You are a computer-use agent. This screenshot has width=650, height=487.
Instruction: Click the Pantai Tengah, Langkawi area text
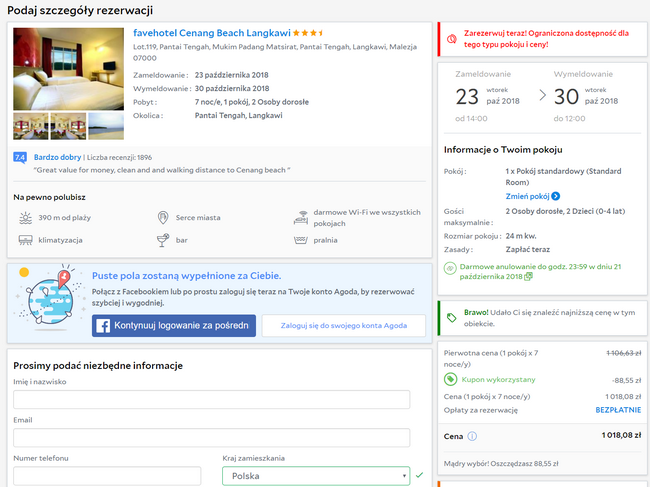coord(238,115)
